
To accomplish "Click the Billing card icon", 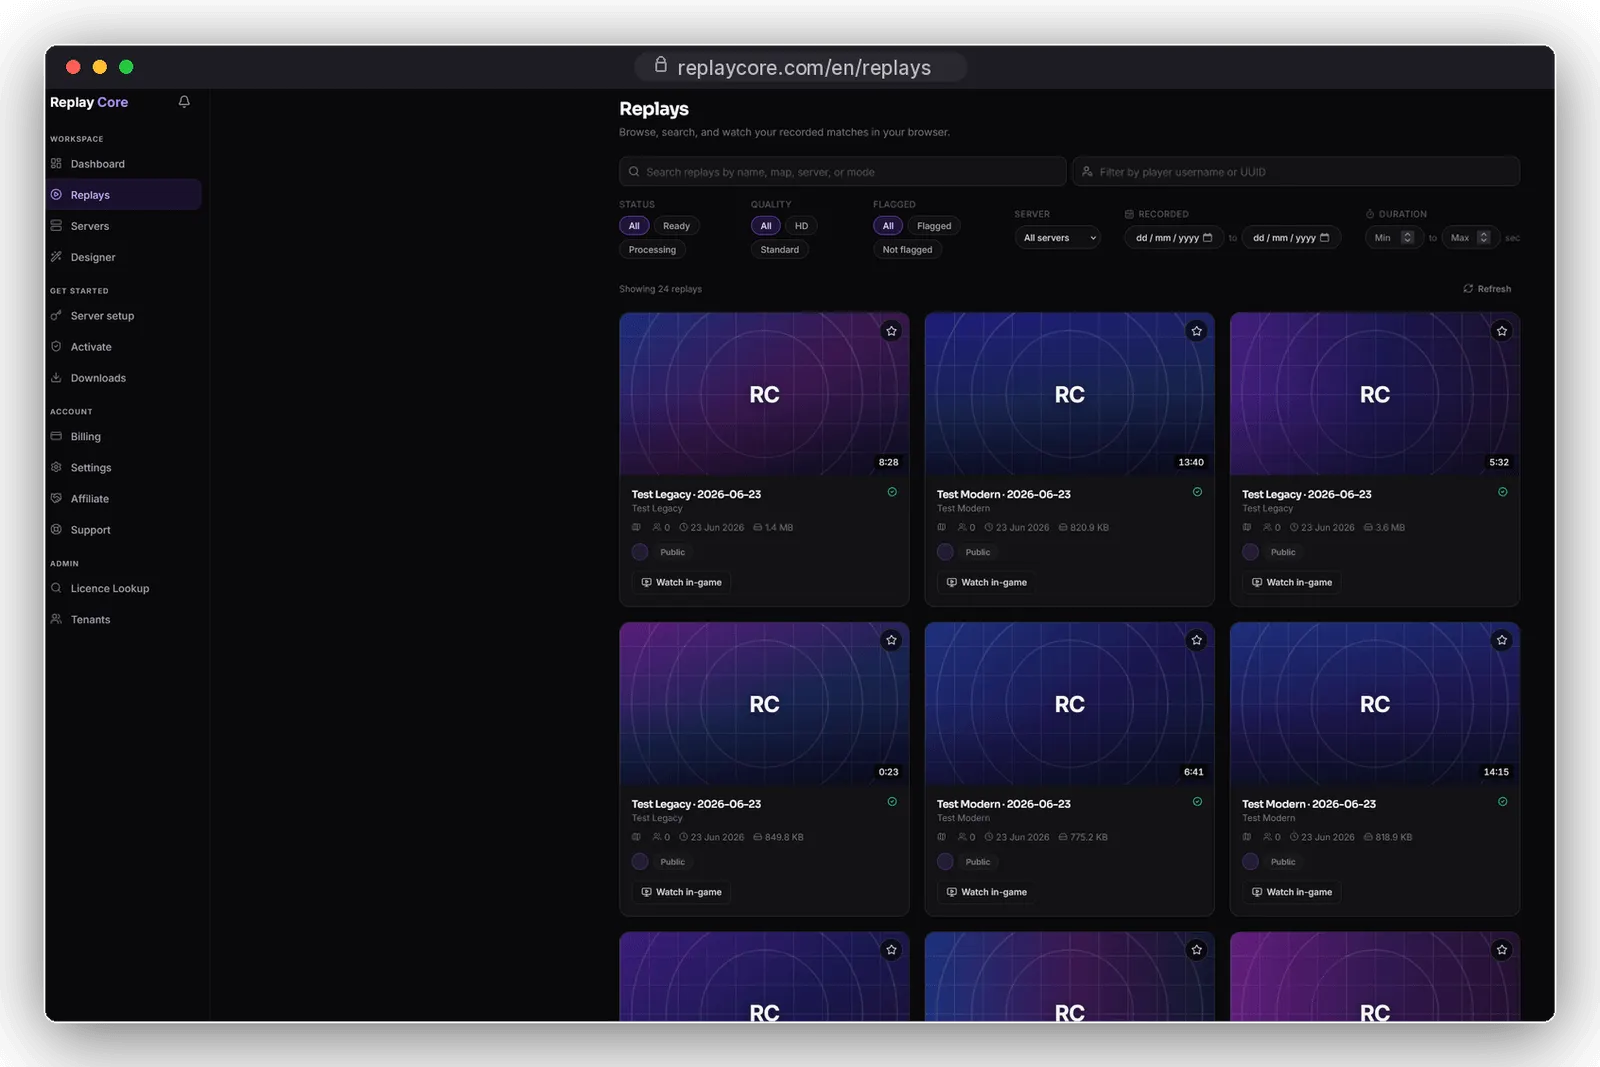I will (x=57, y=437).
